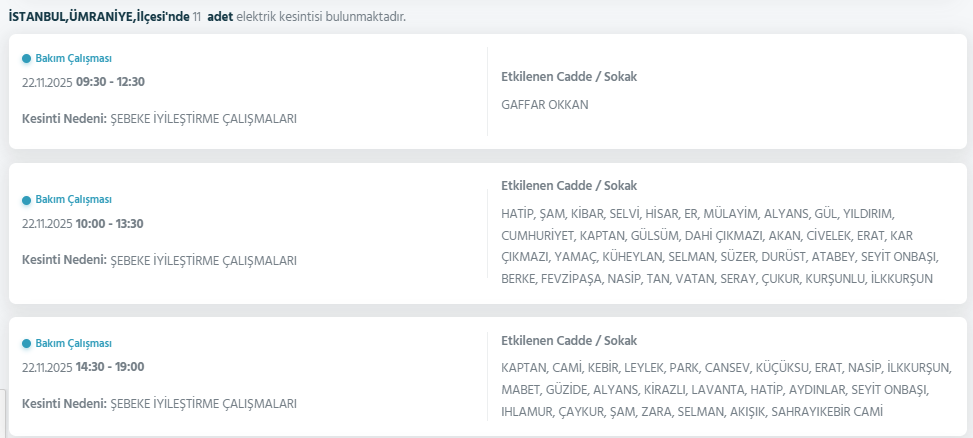The width and height of the screenshot is (973, 438).
Task: Click 'Kesinti Nedeni' in the 09:30 outage card
Action: click(x=64, y=119)
